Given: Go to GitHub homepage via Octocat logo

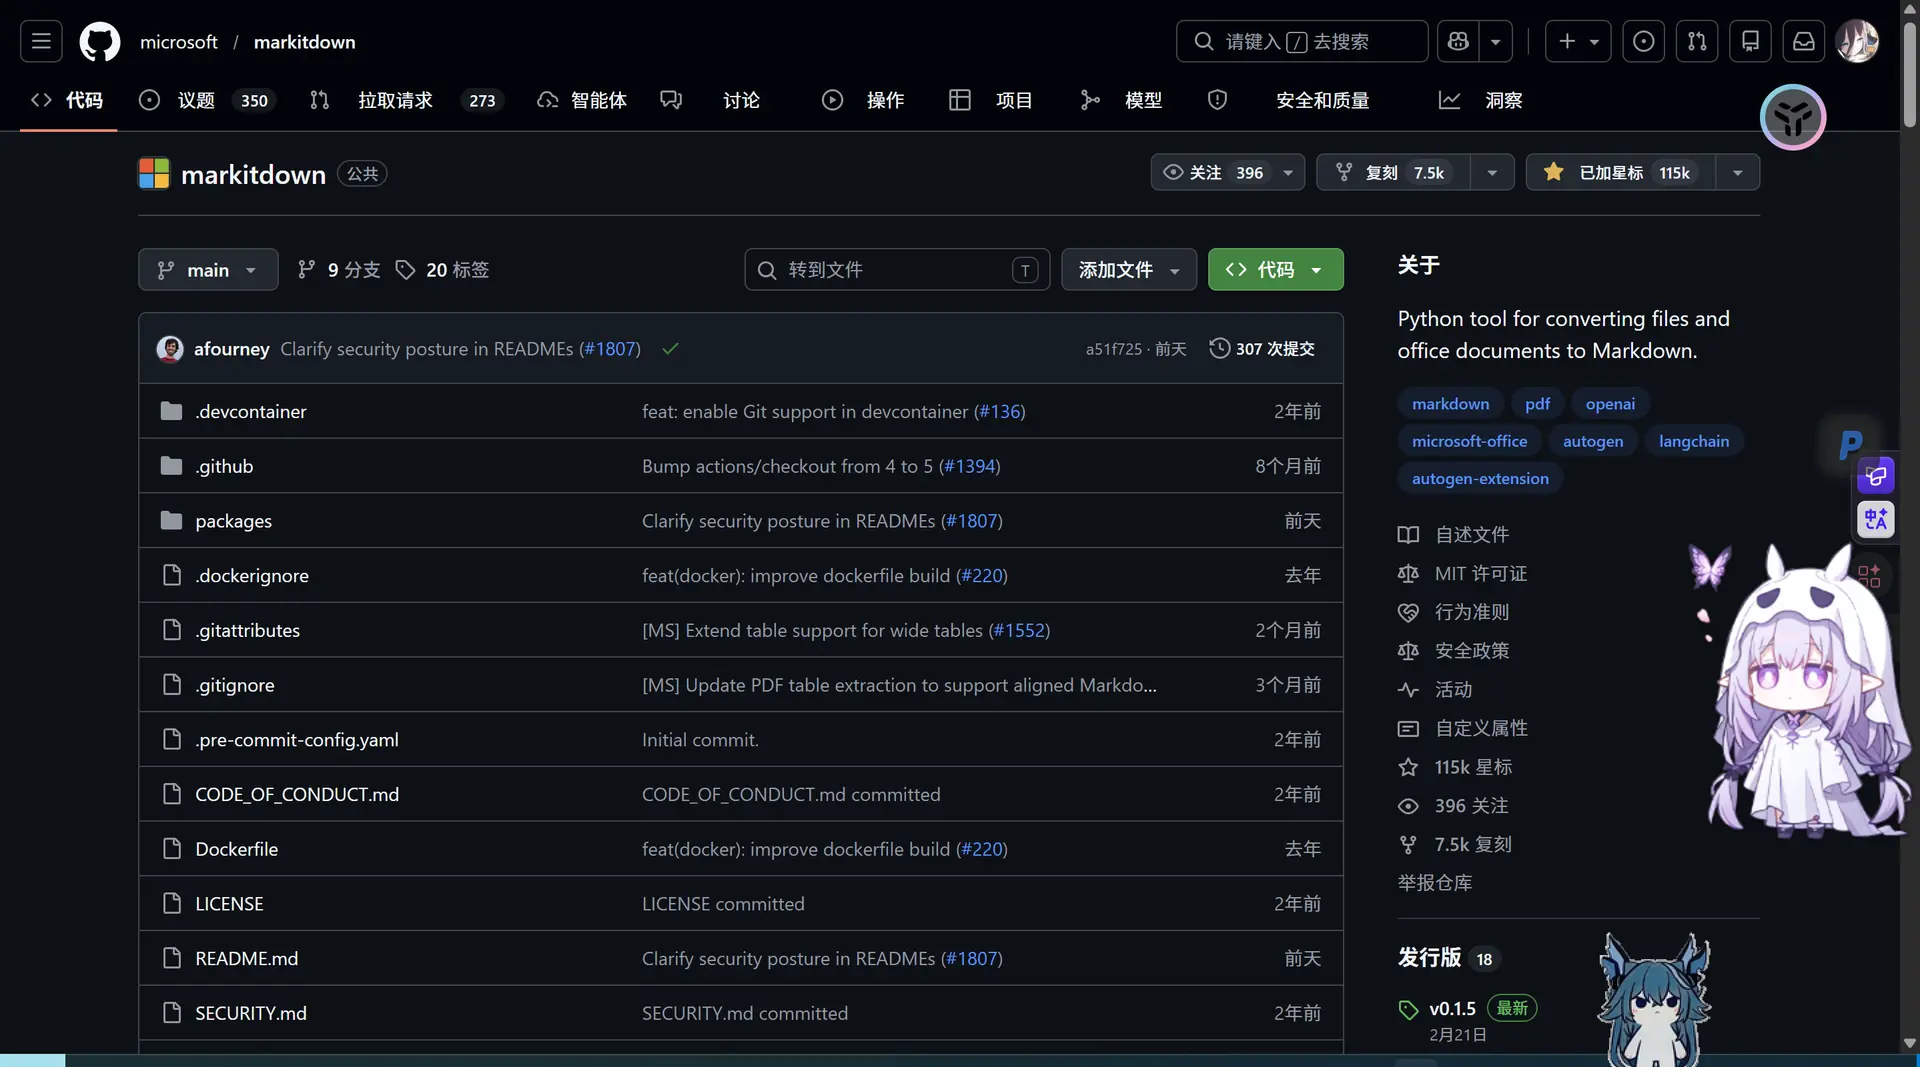Looking at the screenshot, I should 100,41.
